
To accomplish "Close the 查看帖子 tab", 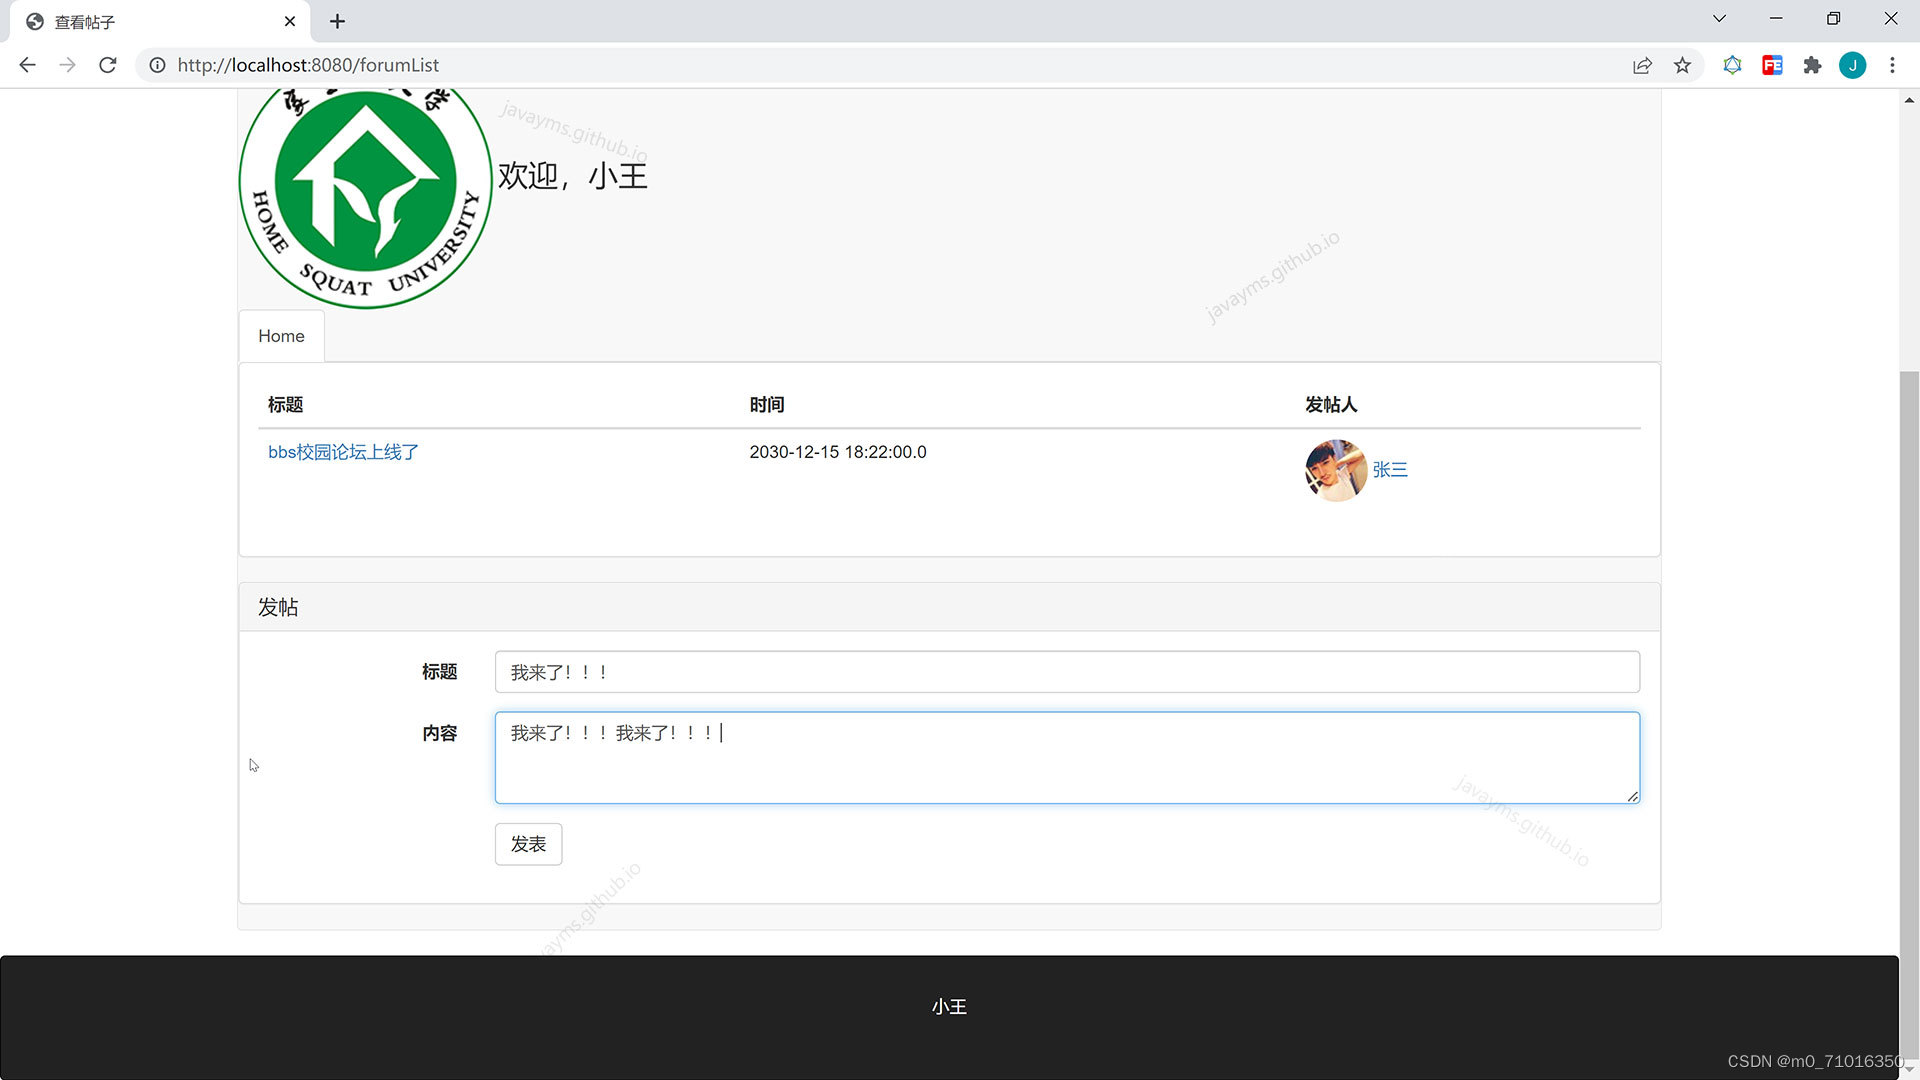I will (x=290, y=21).
